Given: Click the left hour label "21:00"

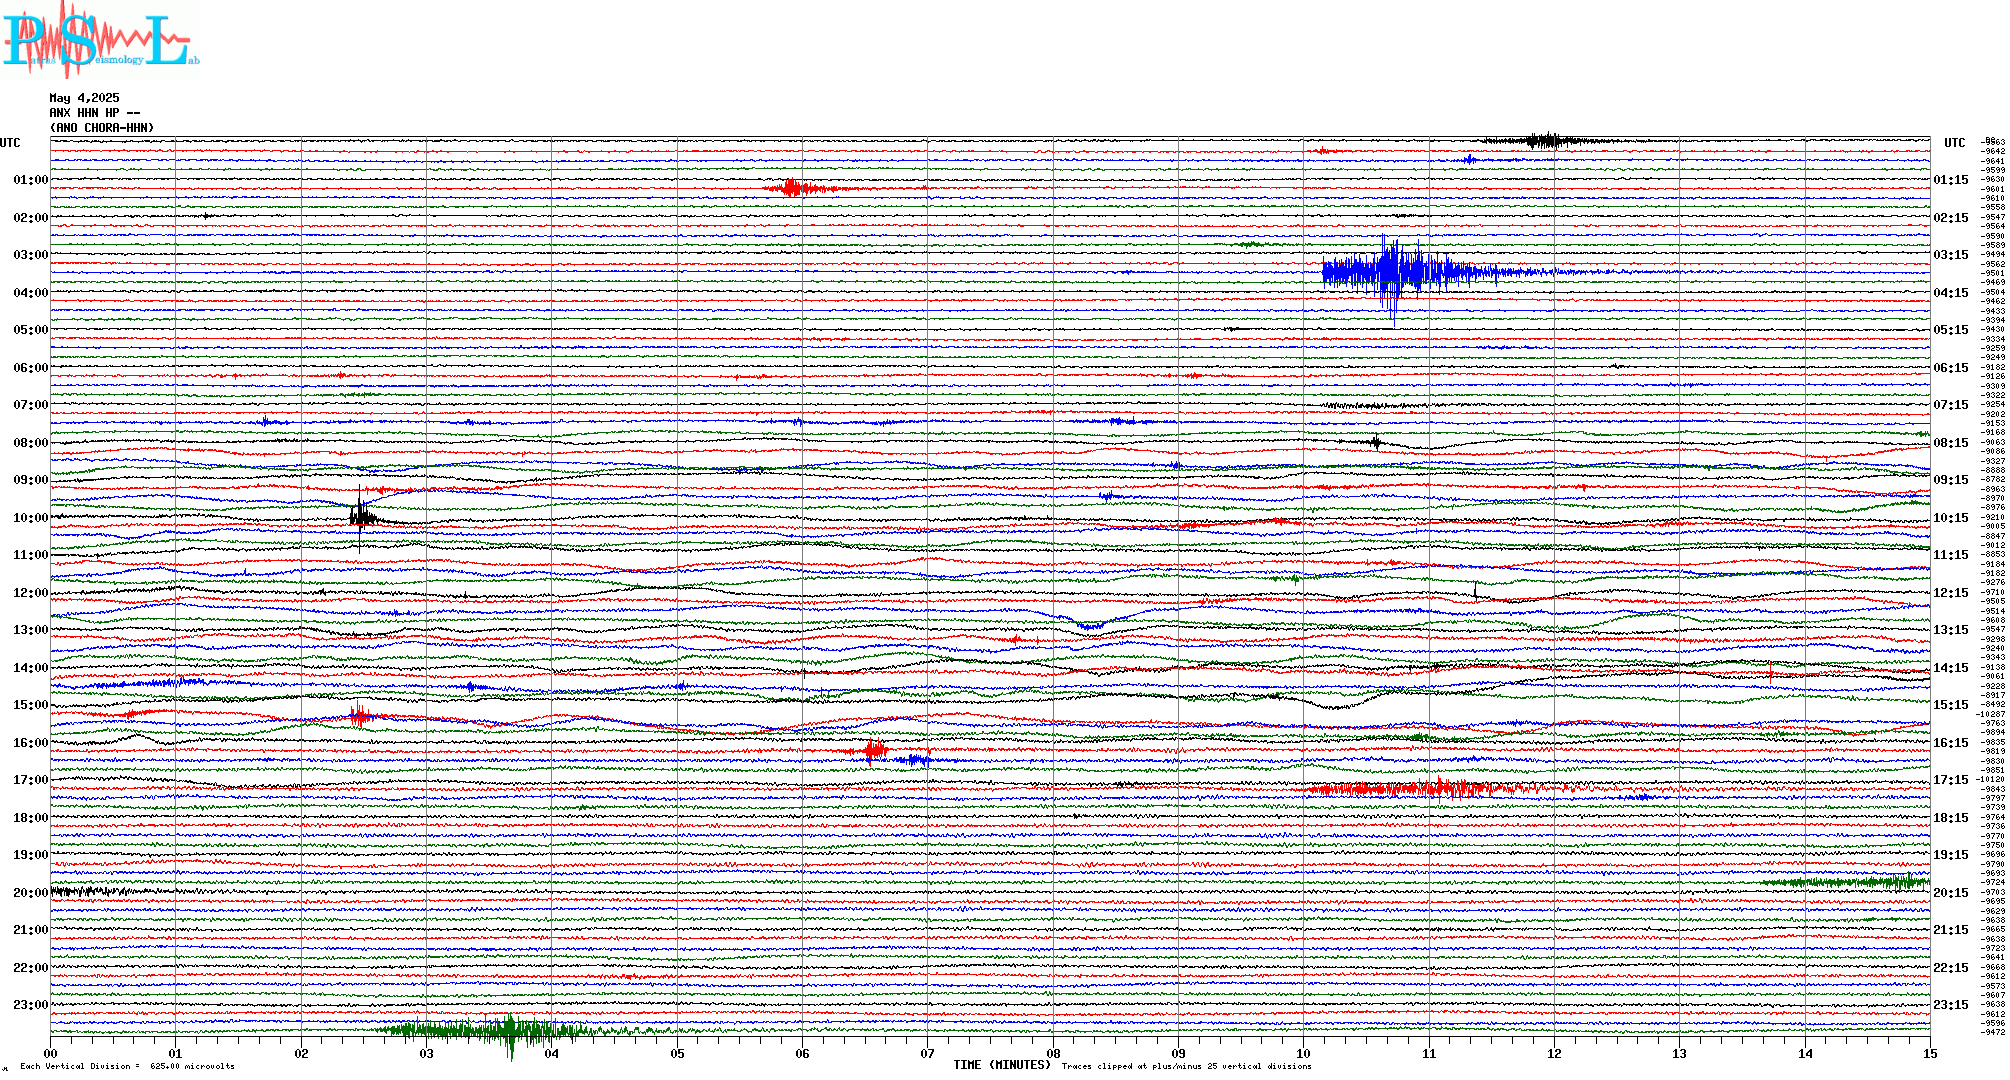Looking at the screenshot, I should (x=31, y=930).
